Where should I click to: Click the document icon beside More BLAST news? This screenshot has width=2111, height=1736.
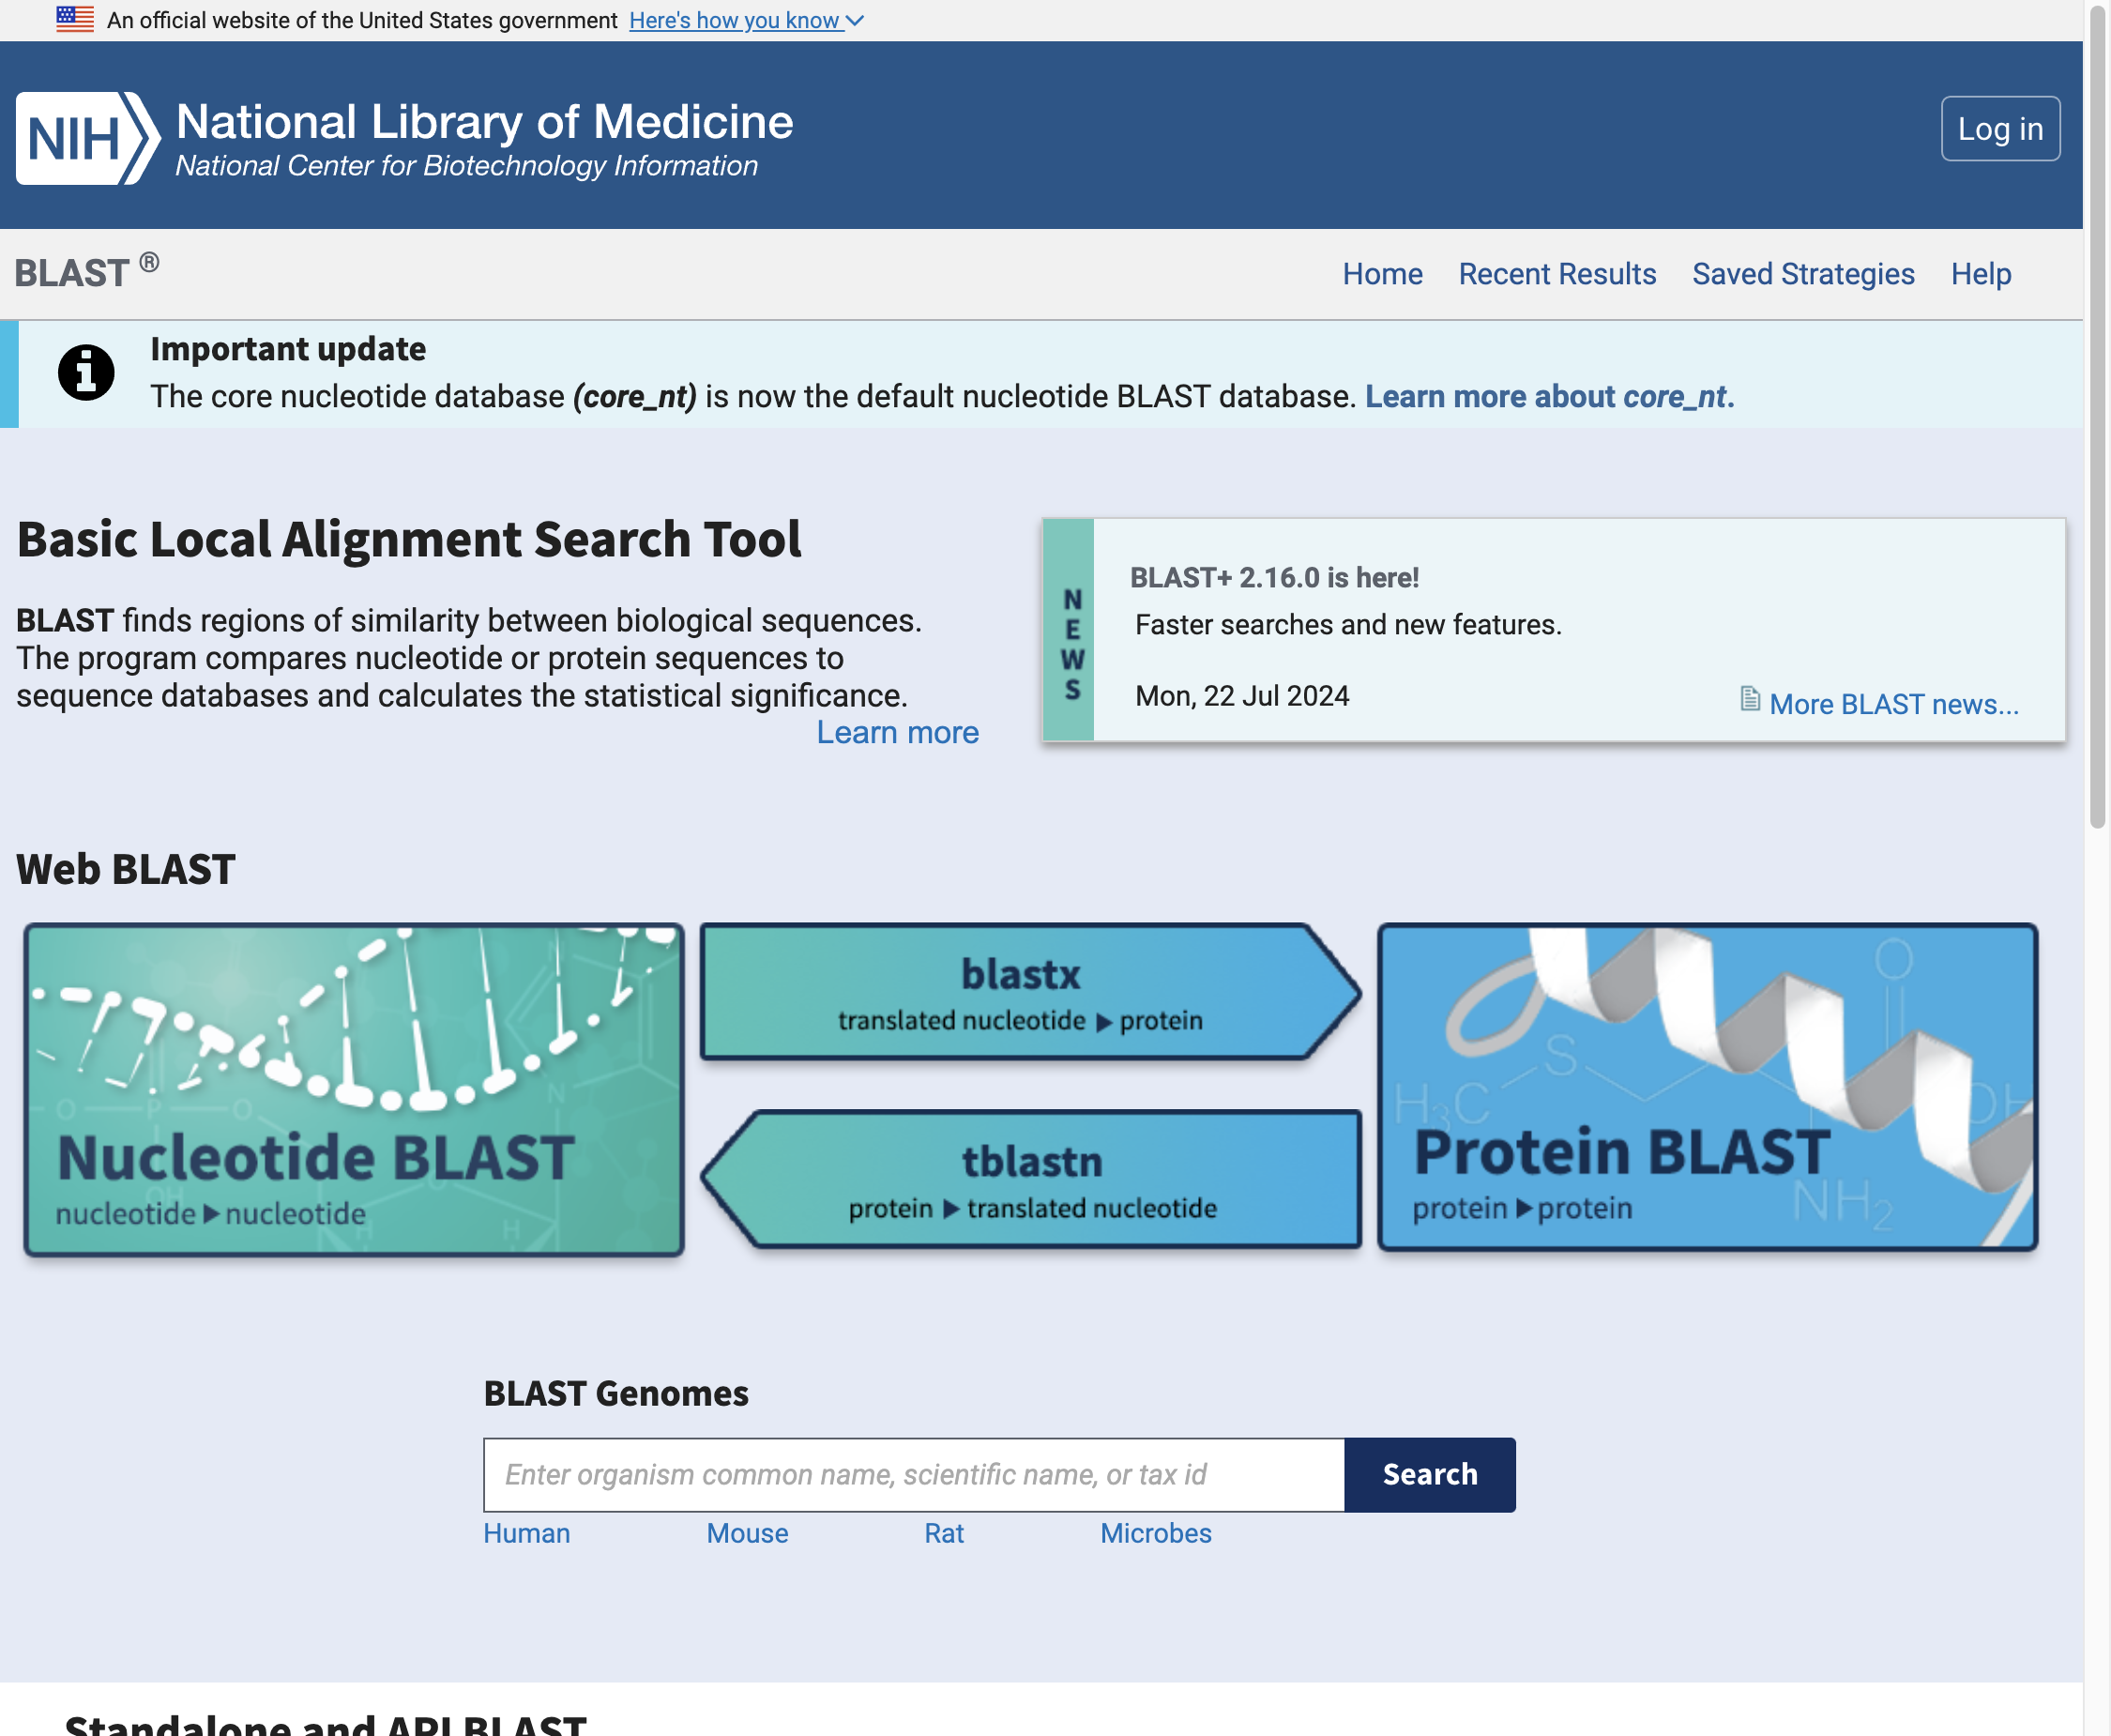(x=1750, y=699)
